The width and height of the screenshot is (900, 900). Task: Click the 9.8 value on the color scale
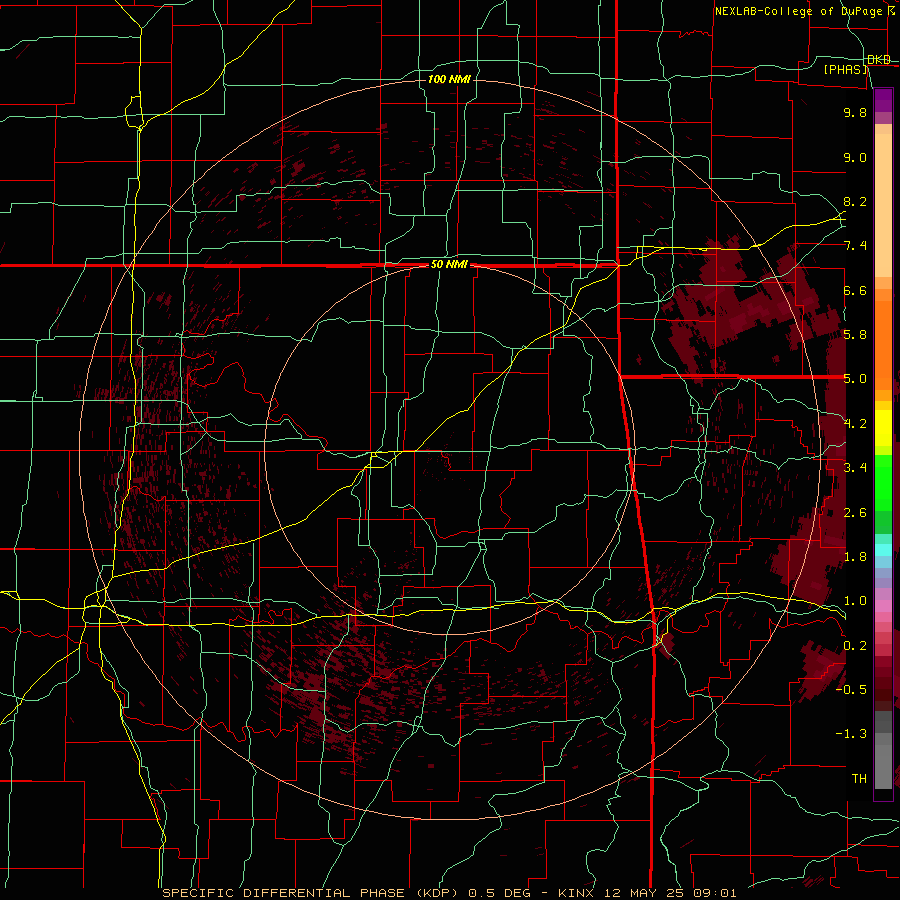click(855, 112)
